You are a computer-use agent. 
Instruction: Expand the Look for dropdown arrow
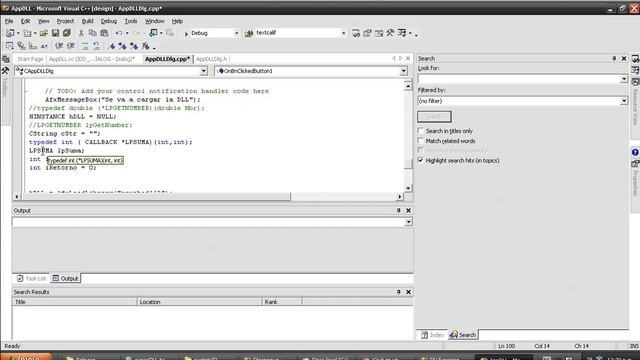624,79
